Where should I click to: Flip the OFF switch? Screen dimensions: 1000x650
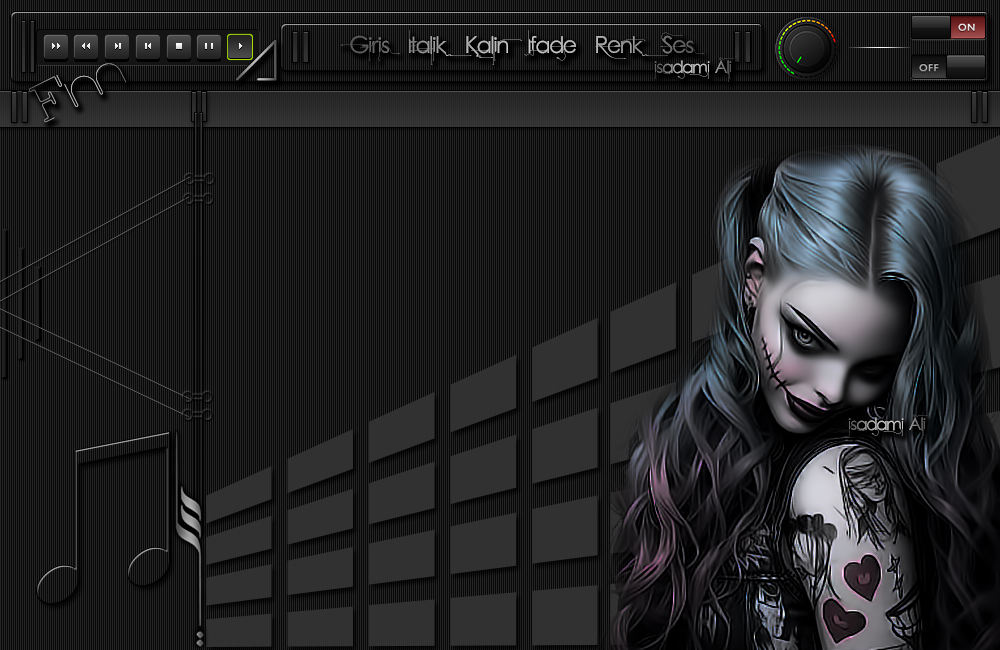(949, 67)
